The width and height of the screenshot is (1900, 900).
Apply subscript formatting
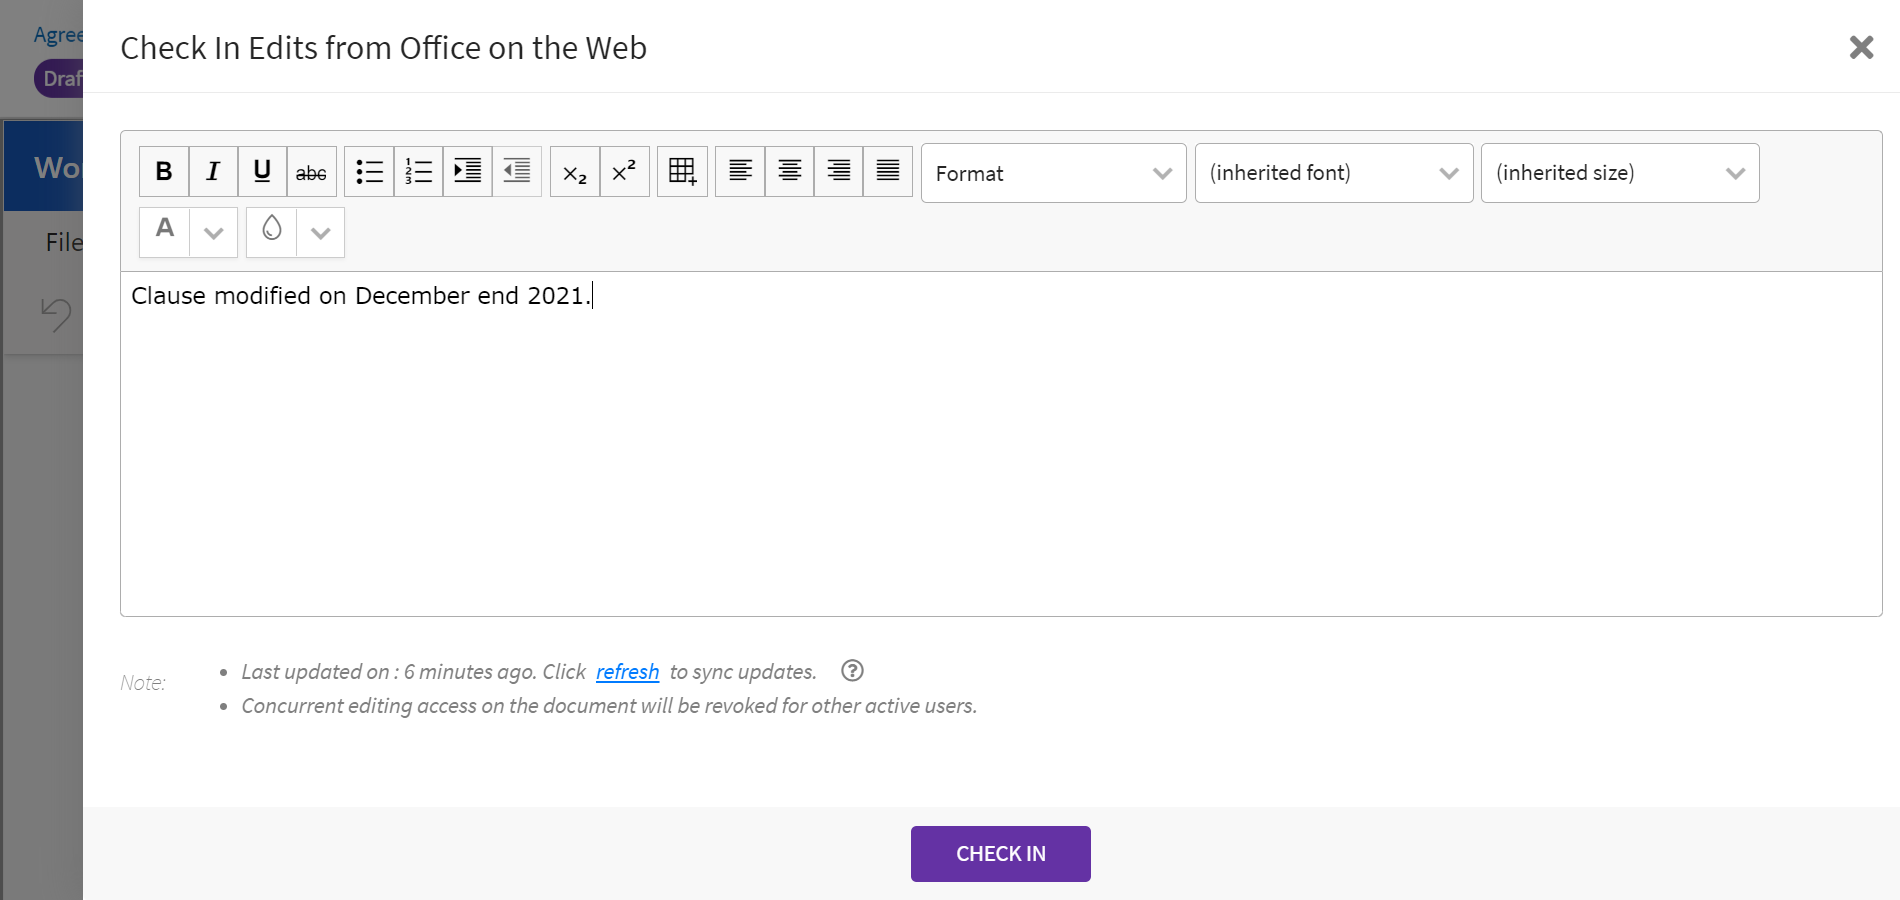click(x=575, y=172)
